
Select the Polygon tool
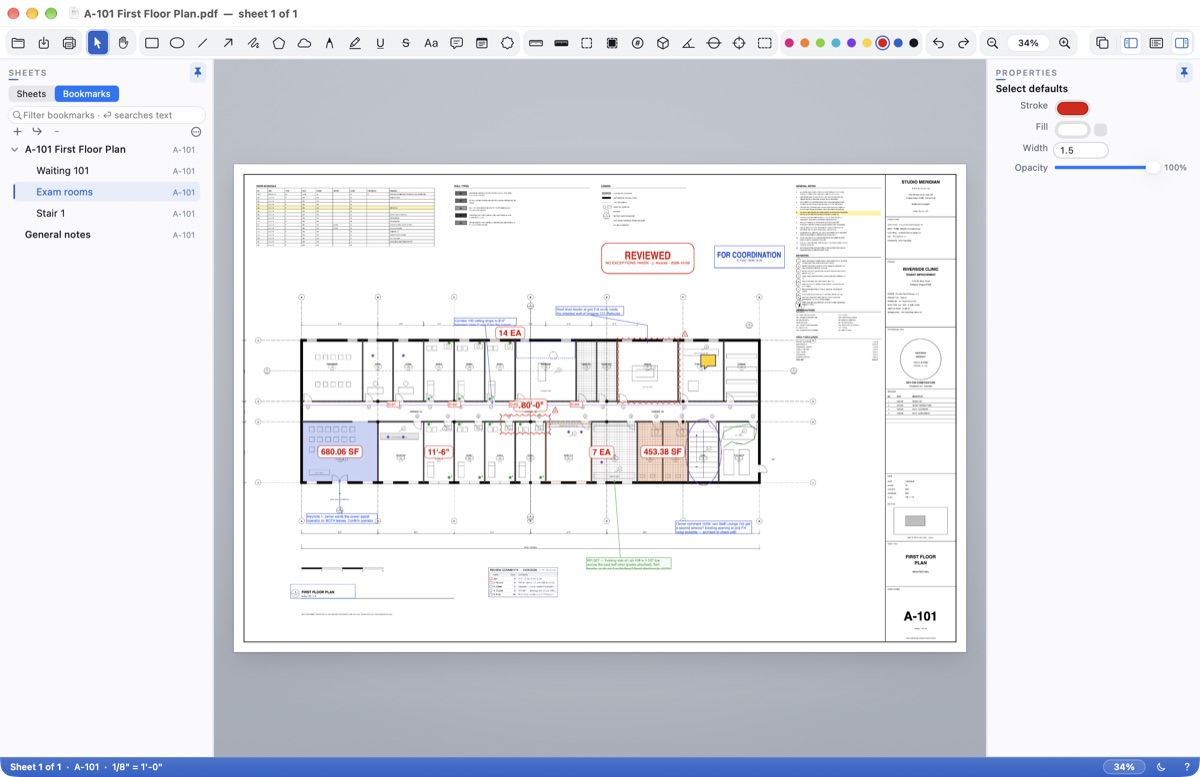[279, 43]
